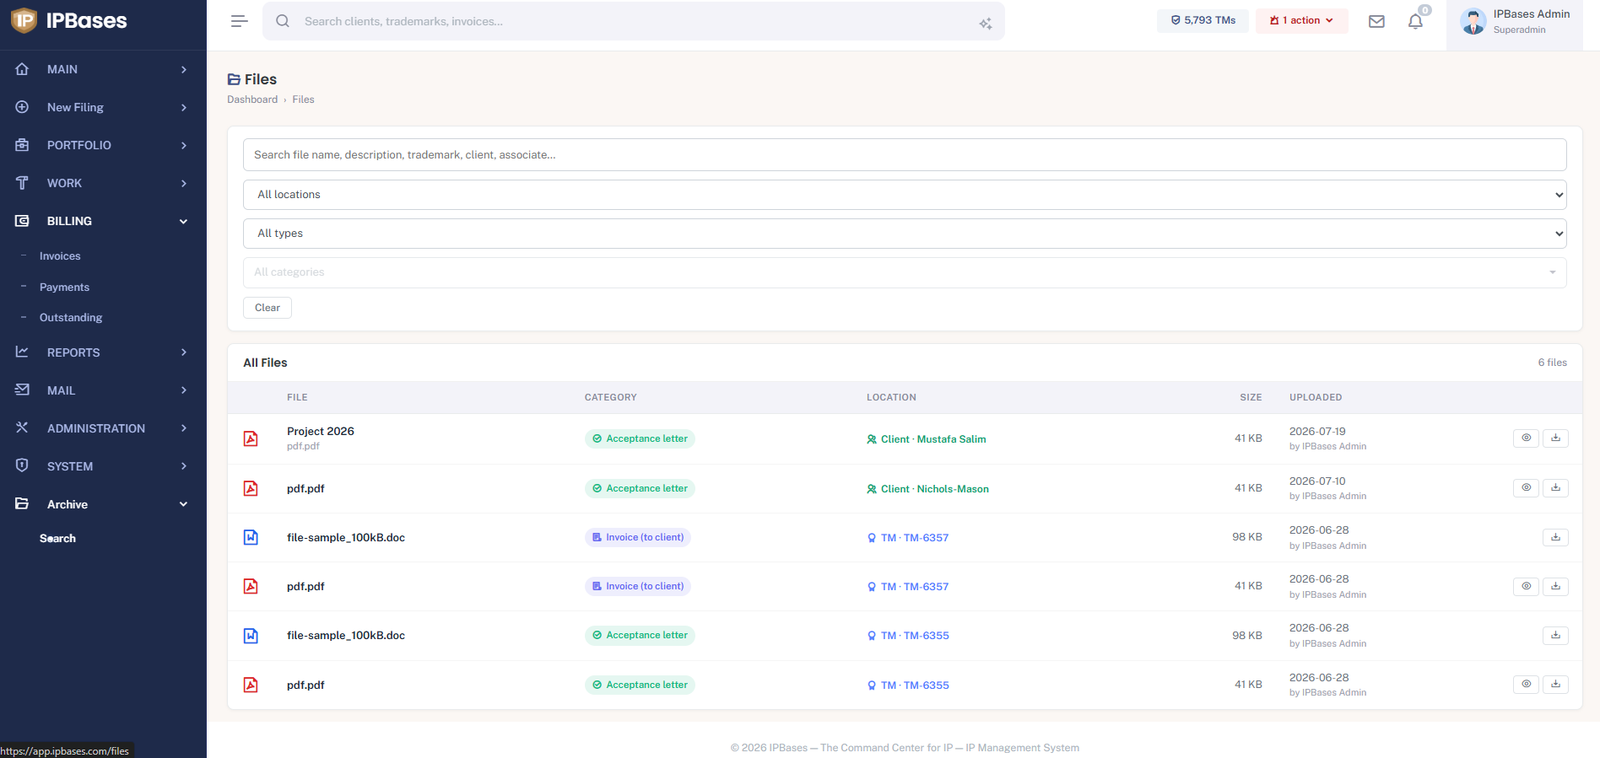Viewport: 1600px width, 758px height.
Task: Open the notifications bell
Action: point(1415,21)
